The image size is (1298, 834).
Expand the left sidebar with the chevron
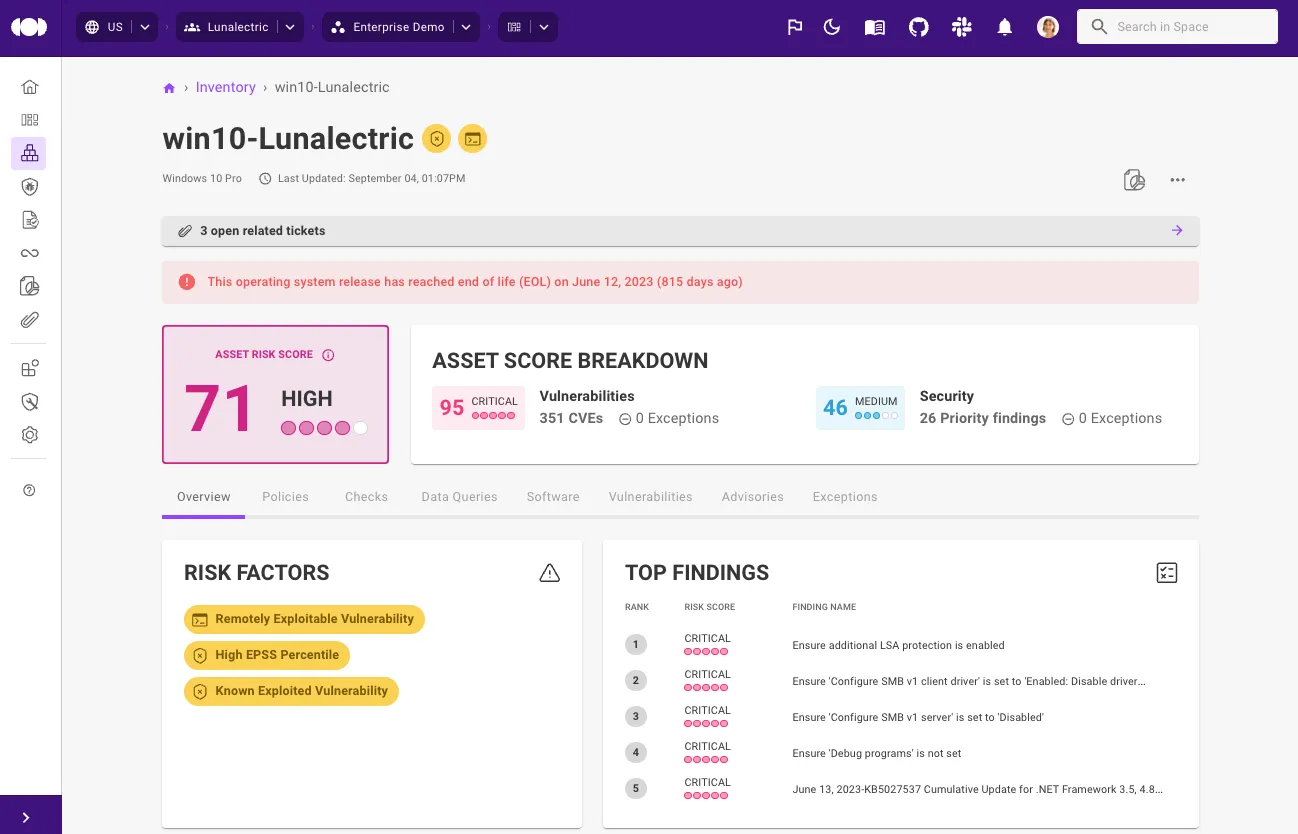(x=26, y=817)
